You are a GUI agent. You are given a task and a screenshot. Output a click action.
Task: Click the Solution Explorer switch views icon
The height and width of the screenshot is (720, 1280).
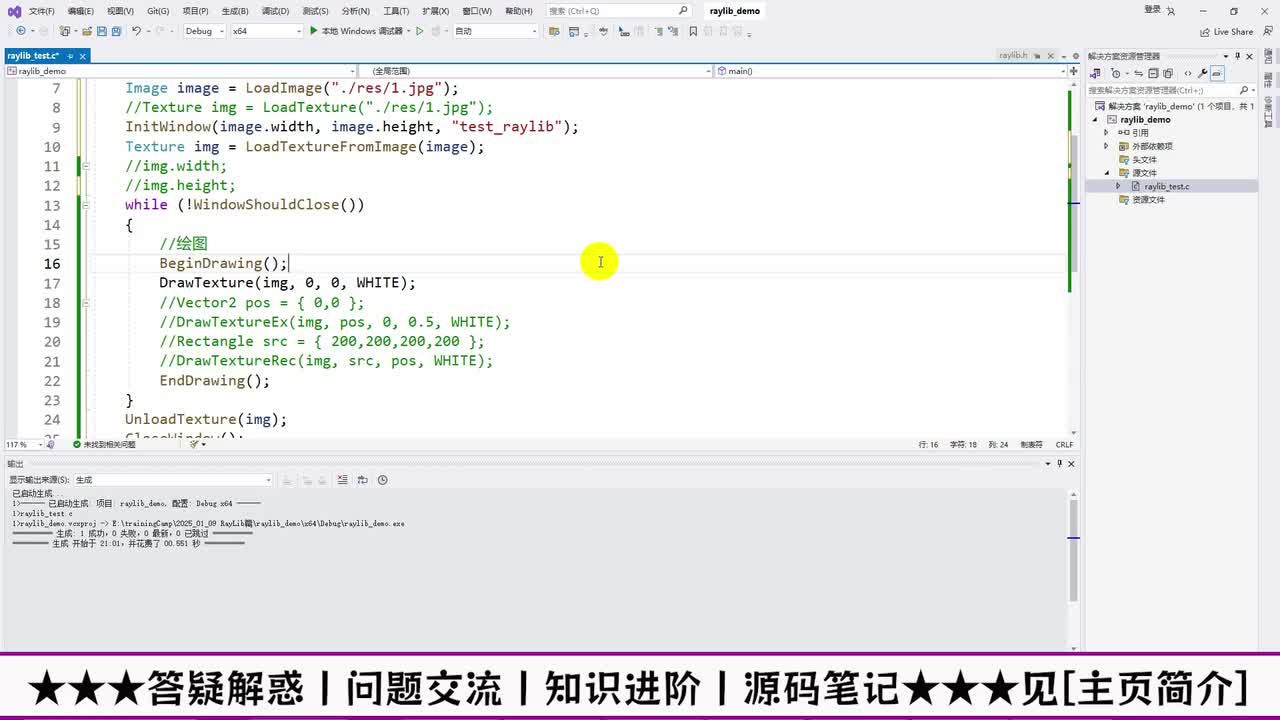1096,73
